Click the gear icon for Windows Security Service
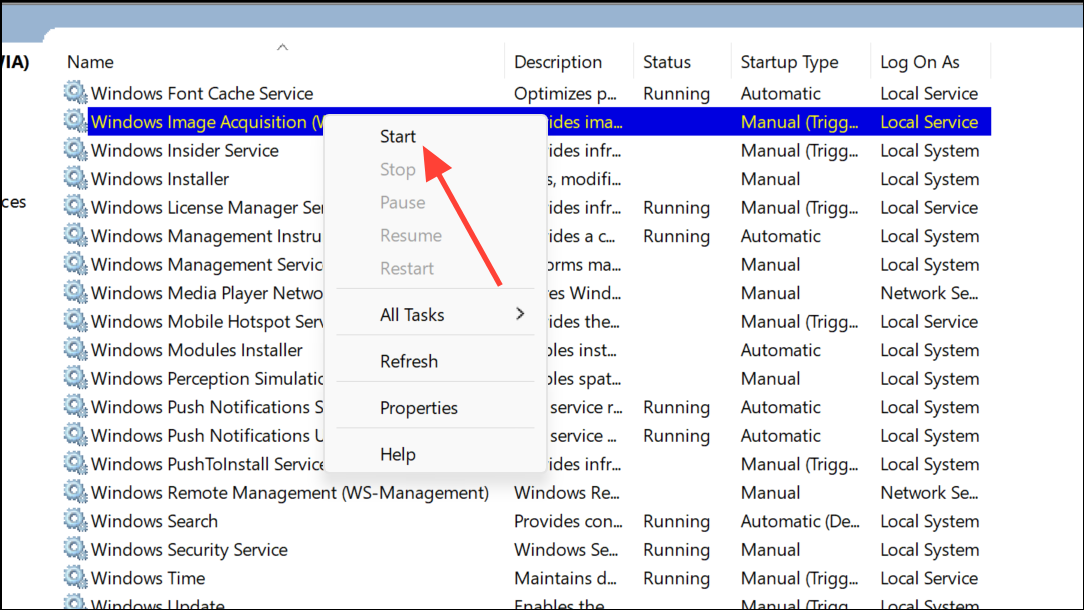The image size is (1084, 610). click(75, 548)
